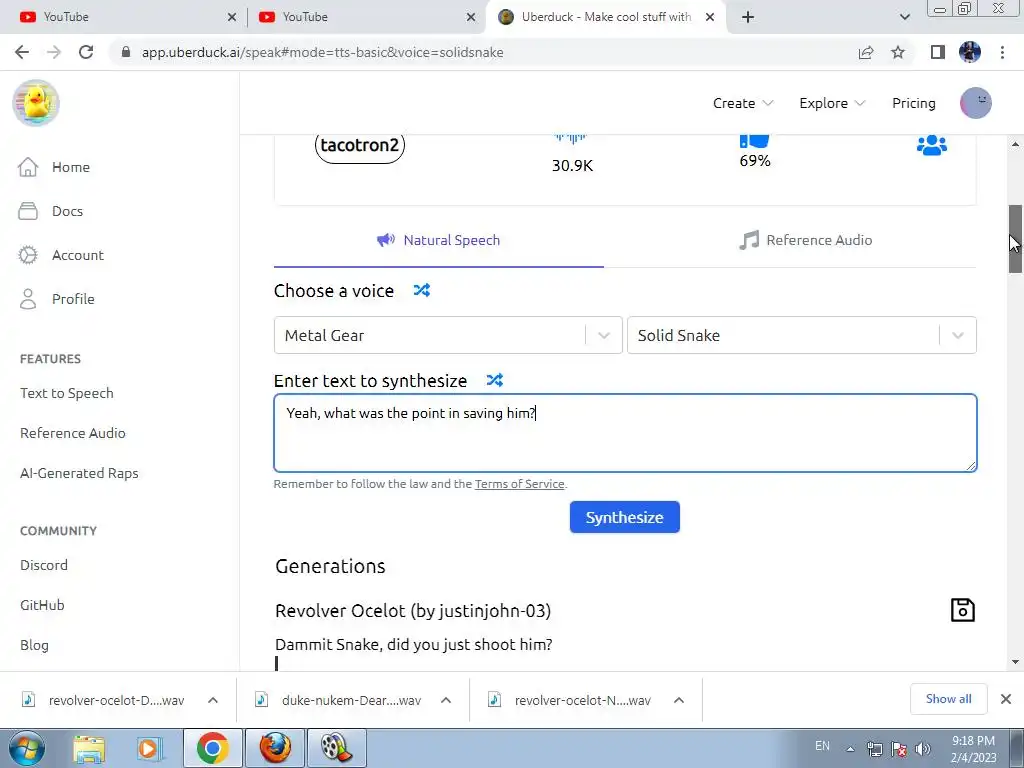Close the first YouTube tab

232,17
